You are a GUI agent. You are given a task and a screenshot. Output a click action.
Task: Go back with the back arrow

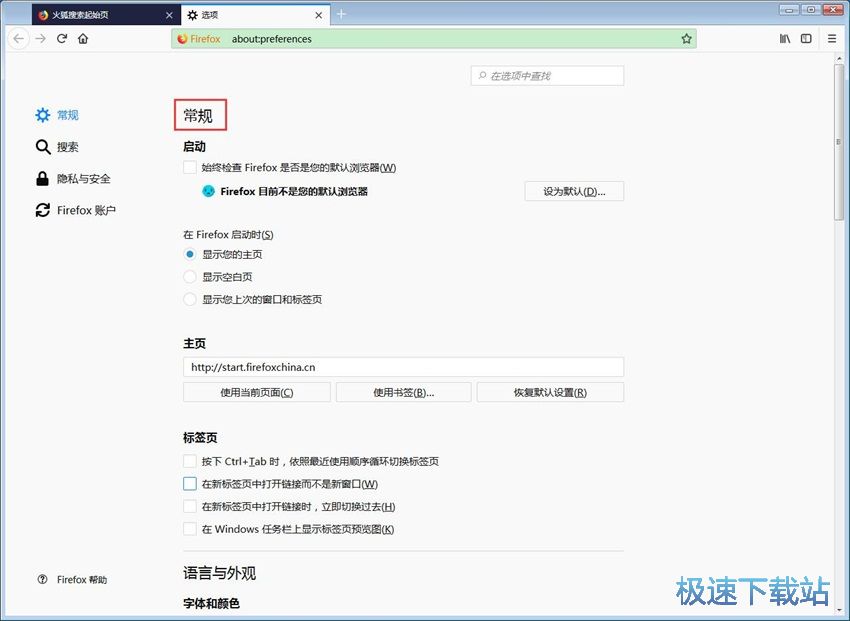18,38
